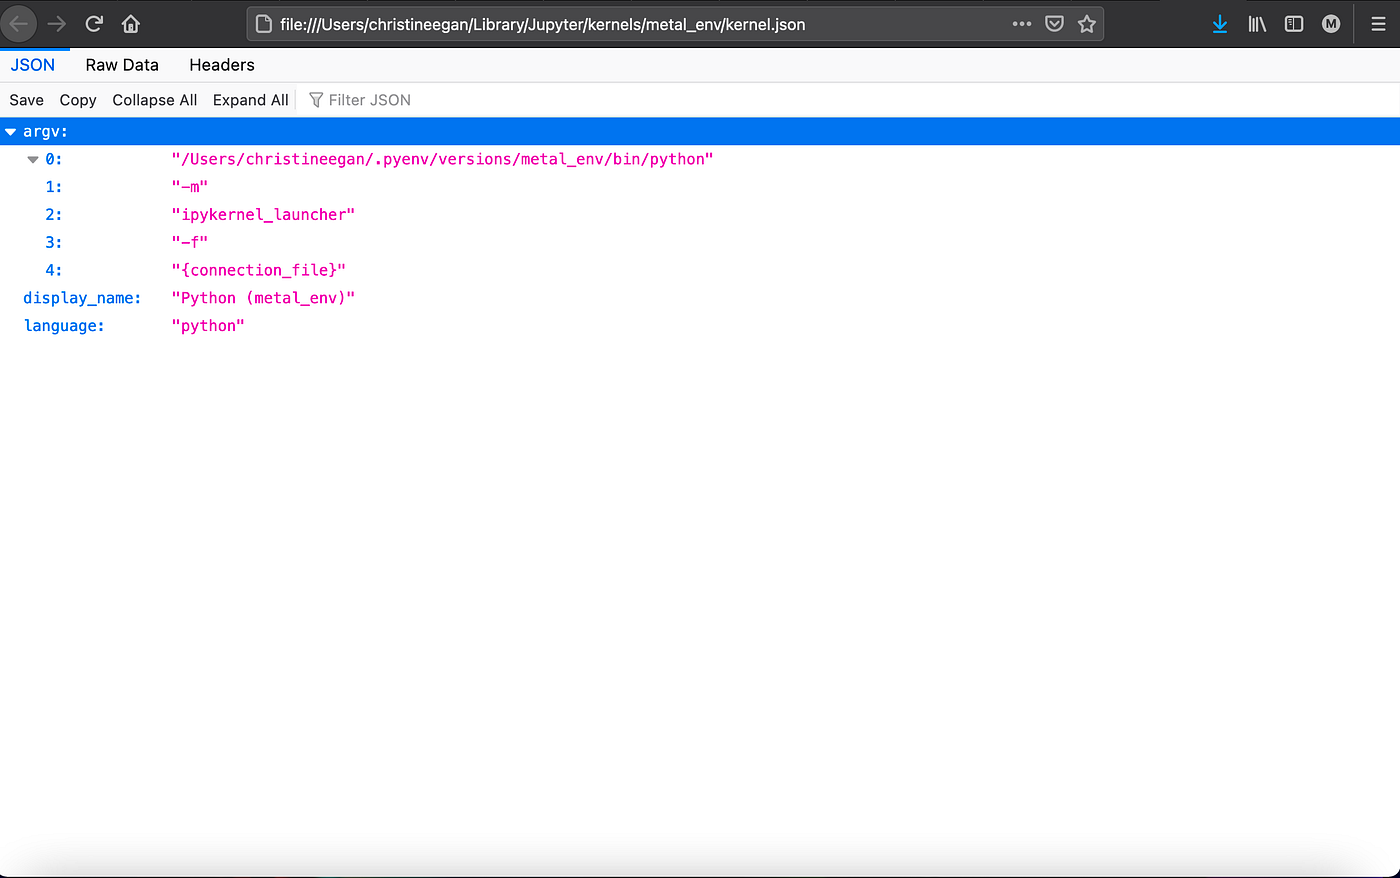This screenshot has width=1400, height=878.
Task: Select the language key
Action: pyautogui.click(x=64, y=326)
